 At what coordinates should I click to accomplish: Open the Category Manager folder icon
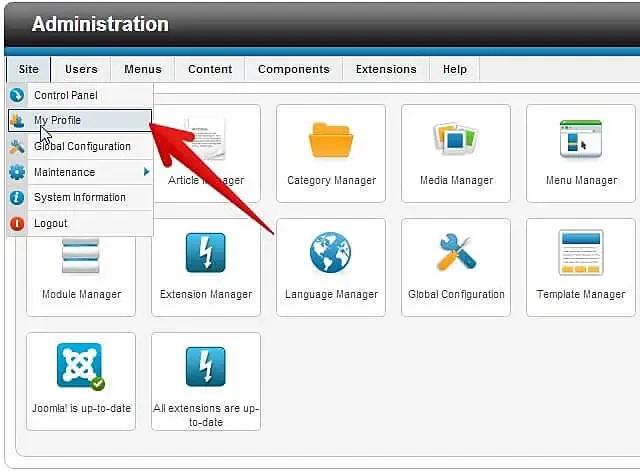click(x=331, y=140)
